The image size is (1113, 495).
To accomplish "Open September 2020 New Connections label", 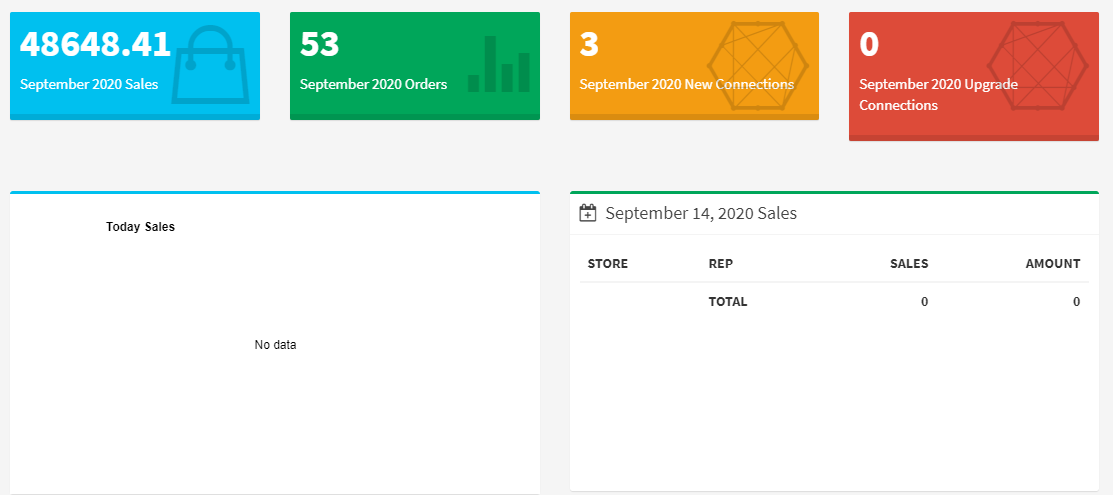I will (686, 84).
